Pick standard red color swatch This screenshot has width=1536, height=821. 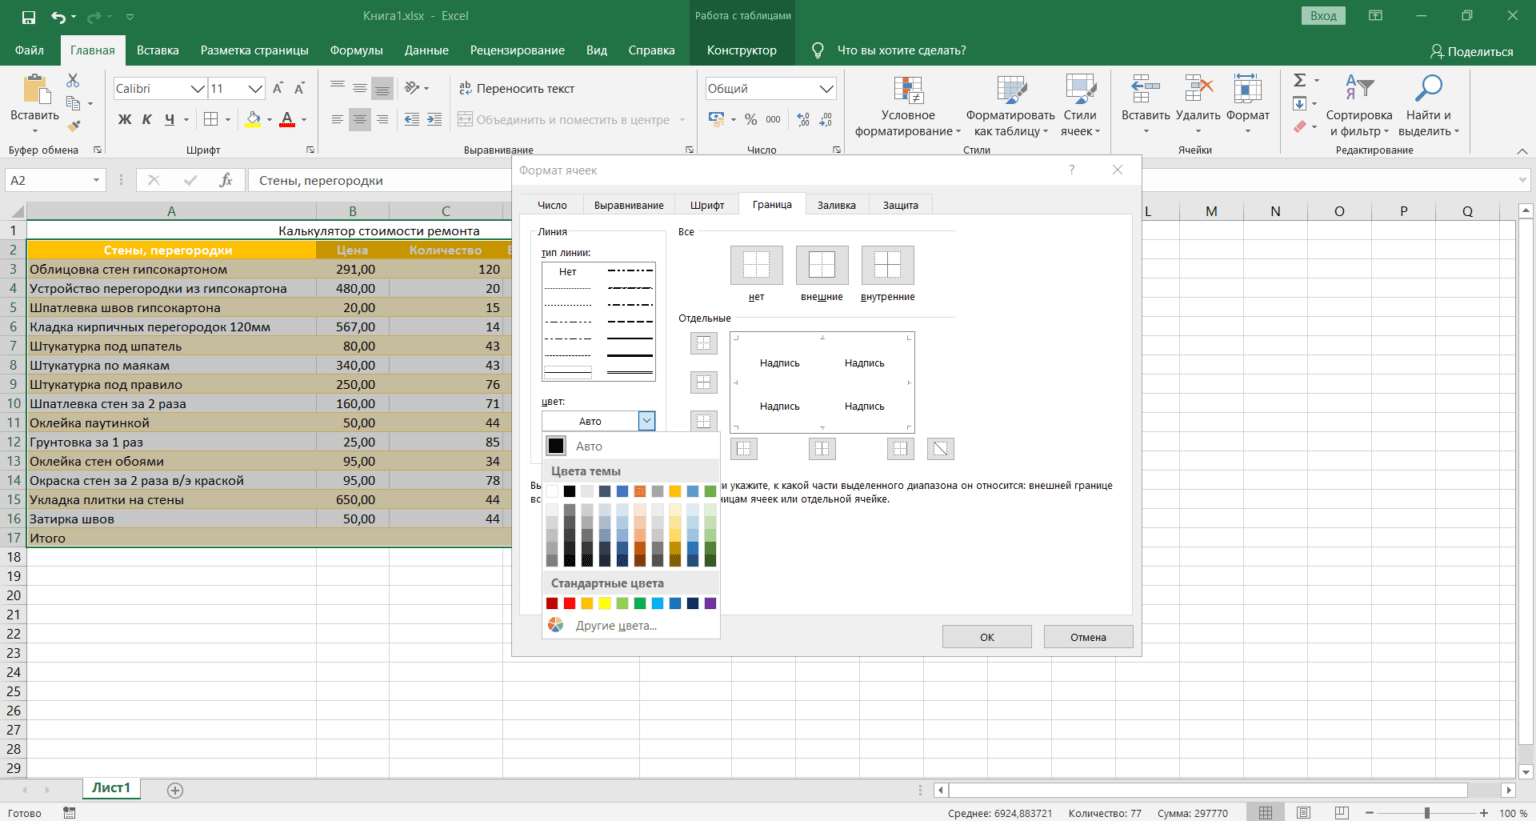(x=570, y=603)
